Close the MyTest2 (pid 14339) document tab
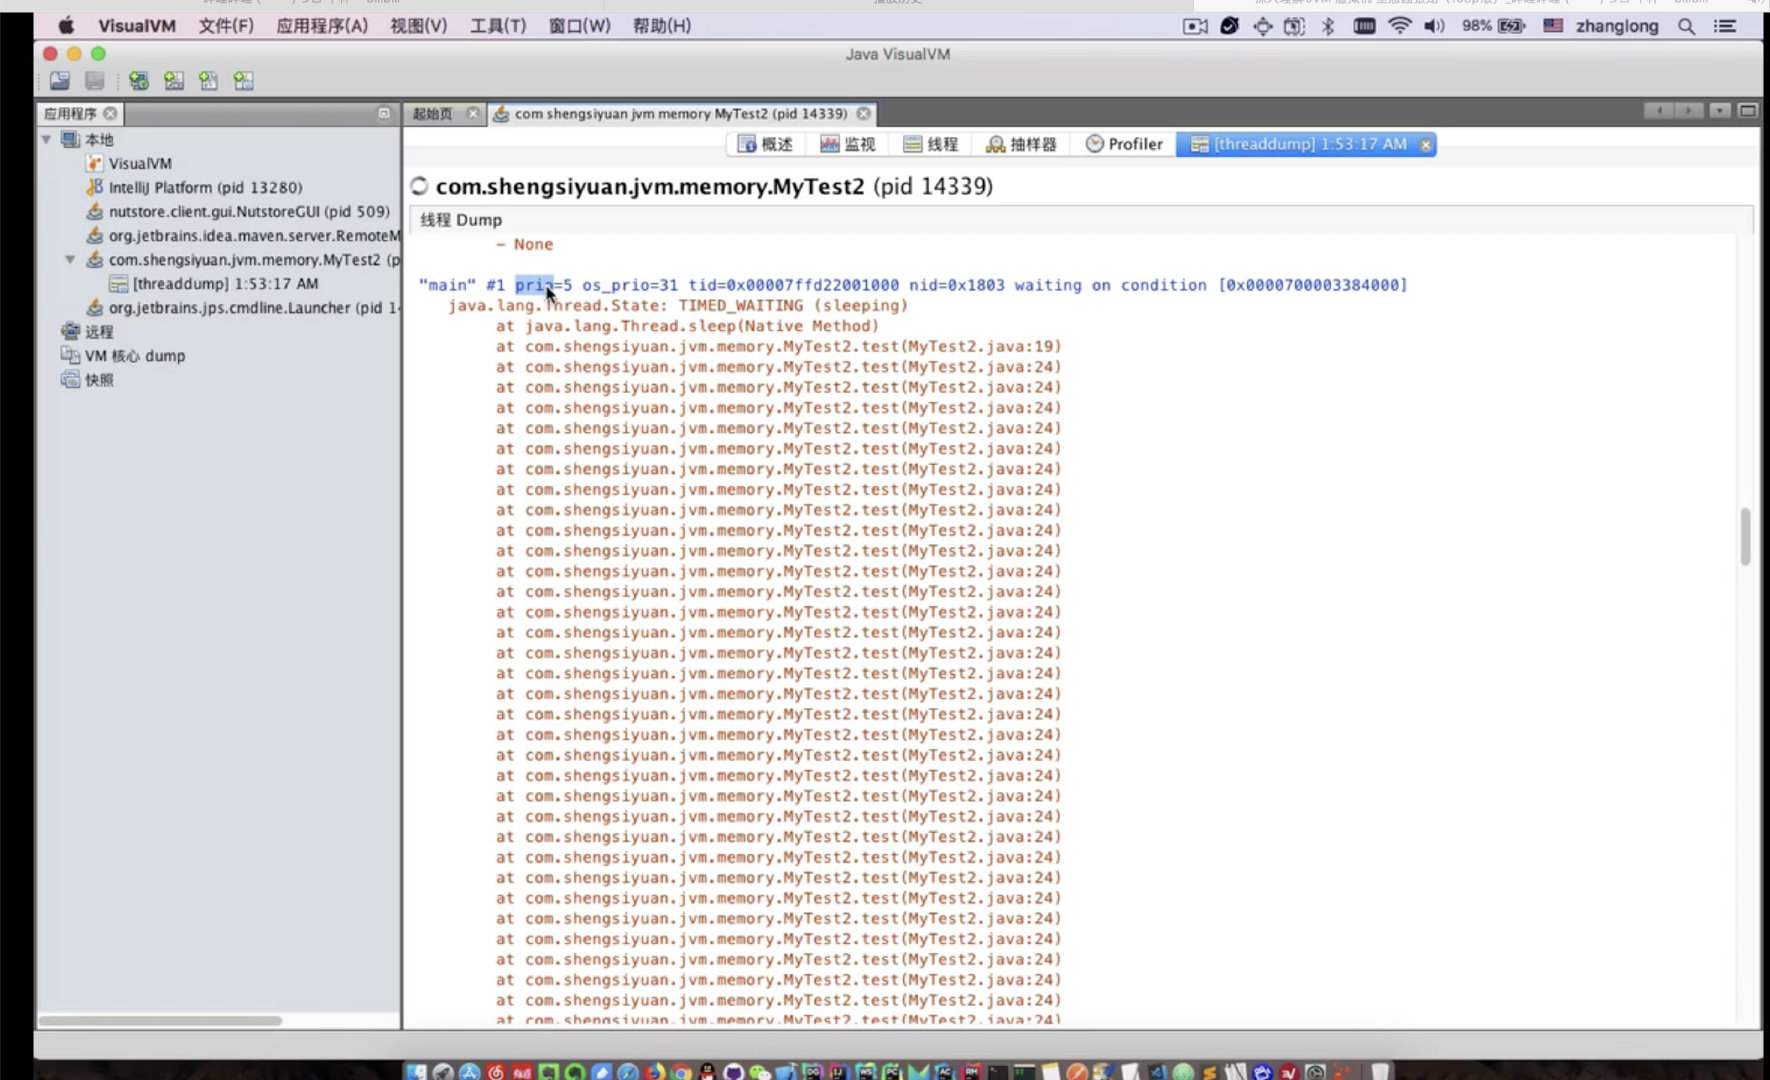Screen dimensions: 1770x1080 coord(863,114)
